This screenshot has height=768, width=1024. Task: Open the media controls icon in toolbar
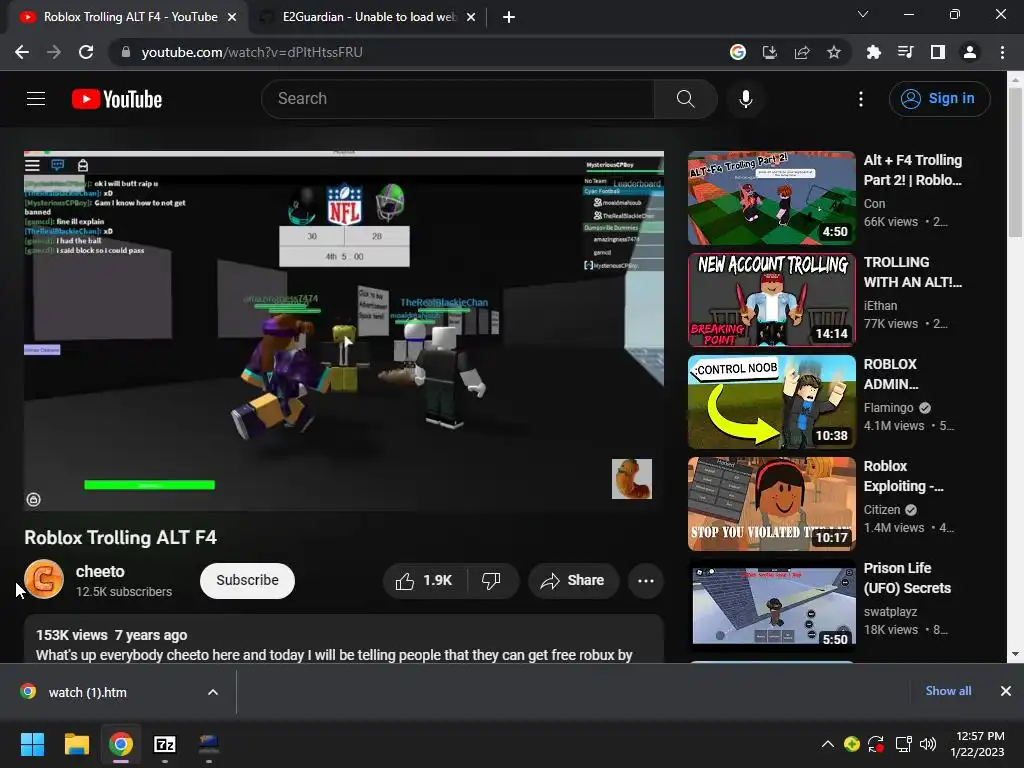[906, 52]
